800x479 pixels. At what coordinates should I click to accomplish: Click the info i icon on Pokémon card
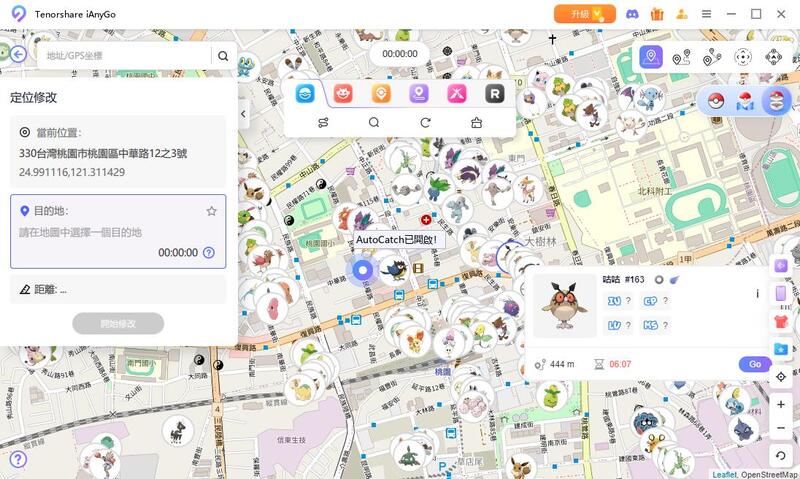click(x=757, y=294)
